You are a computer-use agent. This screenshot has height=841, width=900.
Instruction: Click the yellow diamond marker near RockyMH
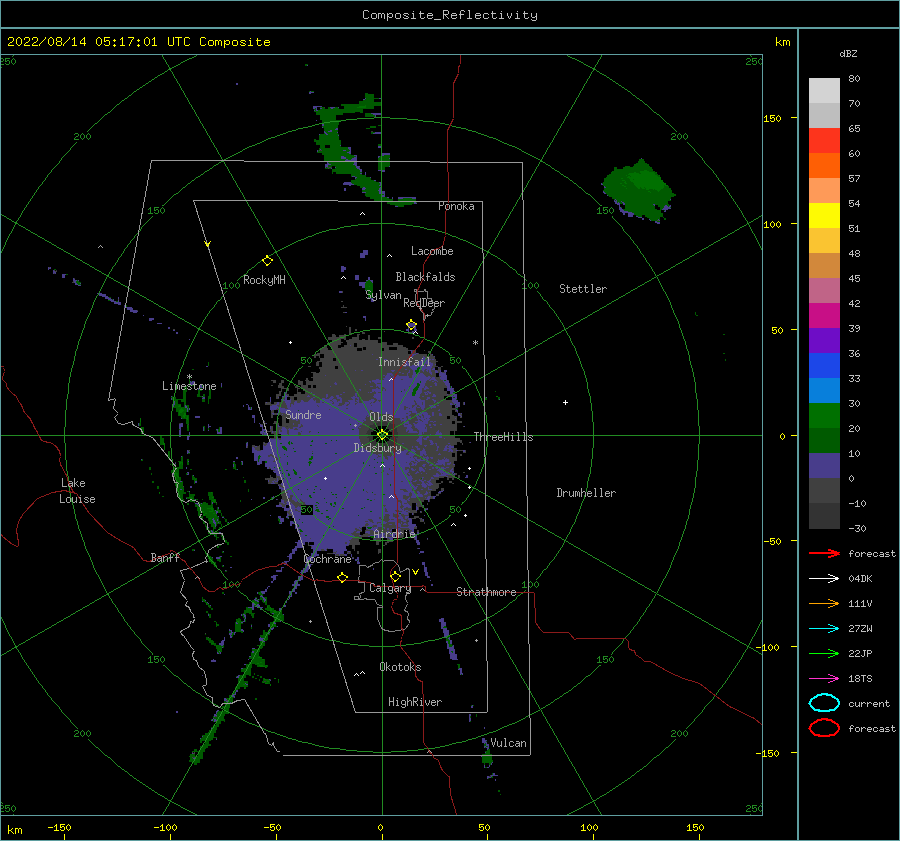pyautogui.click(x=267, y=261)
